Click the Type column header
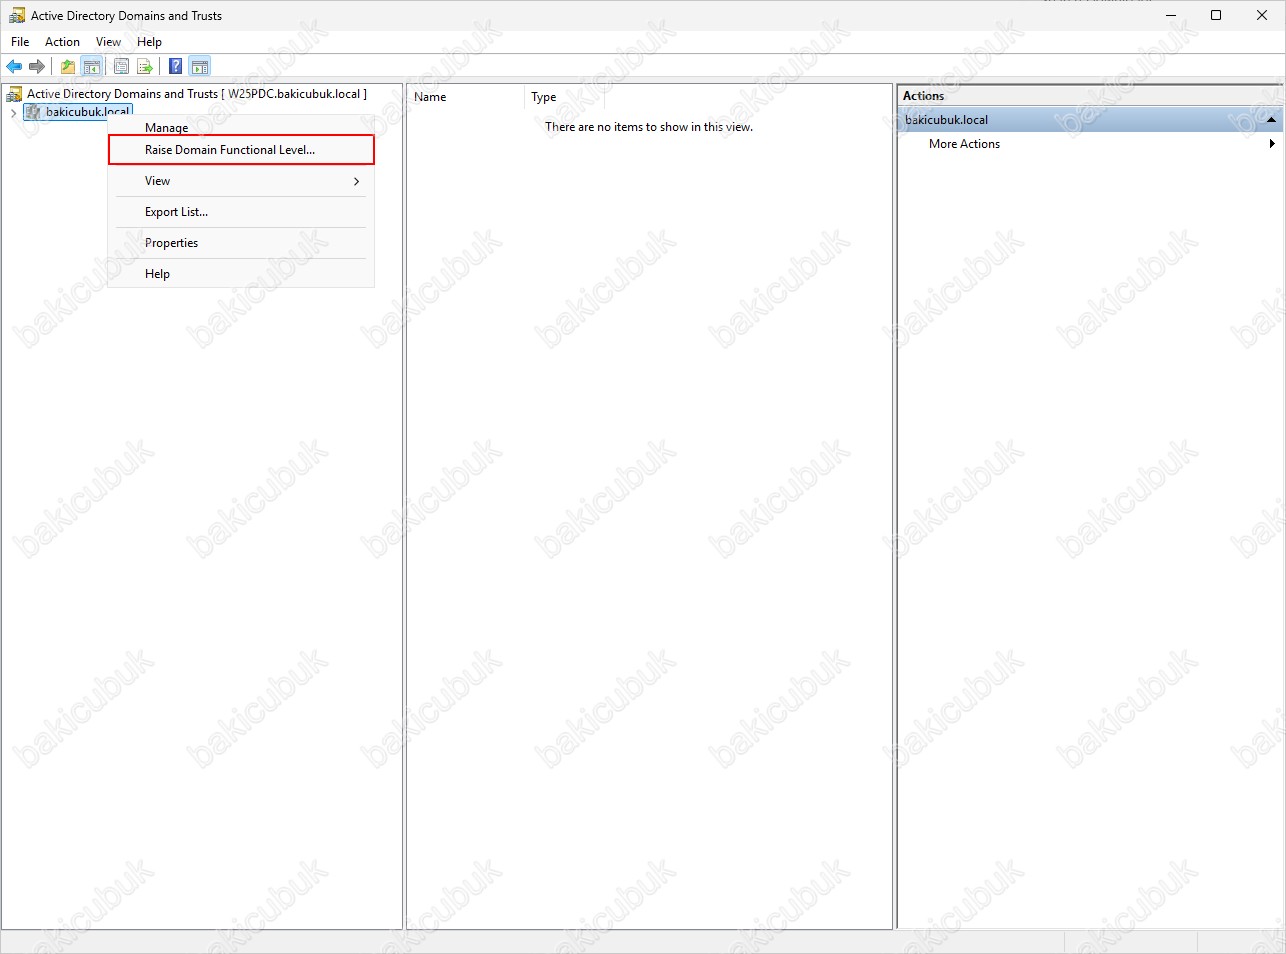The width and height of the screenshot is (1286, 954). pos(564,97)
